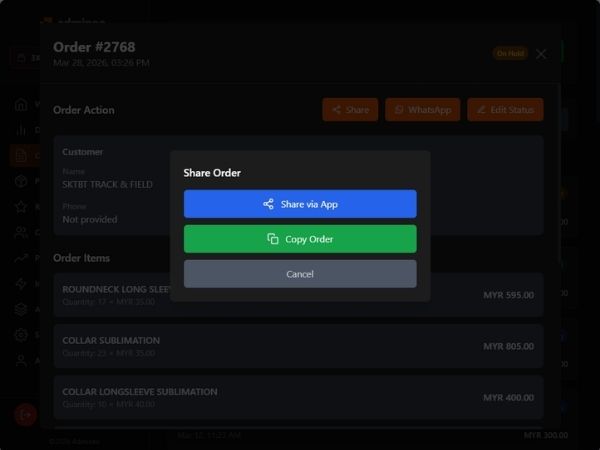Click the highlighted orders icon in the sidebar

coord(21,156)
